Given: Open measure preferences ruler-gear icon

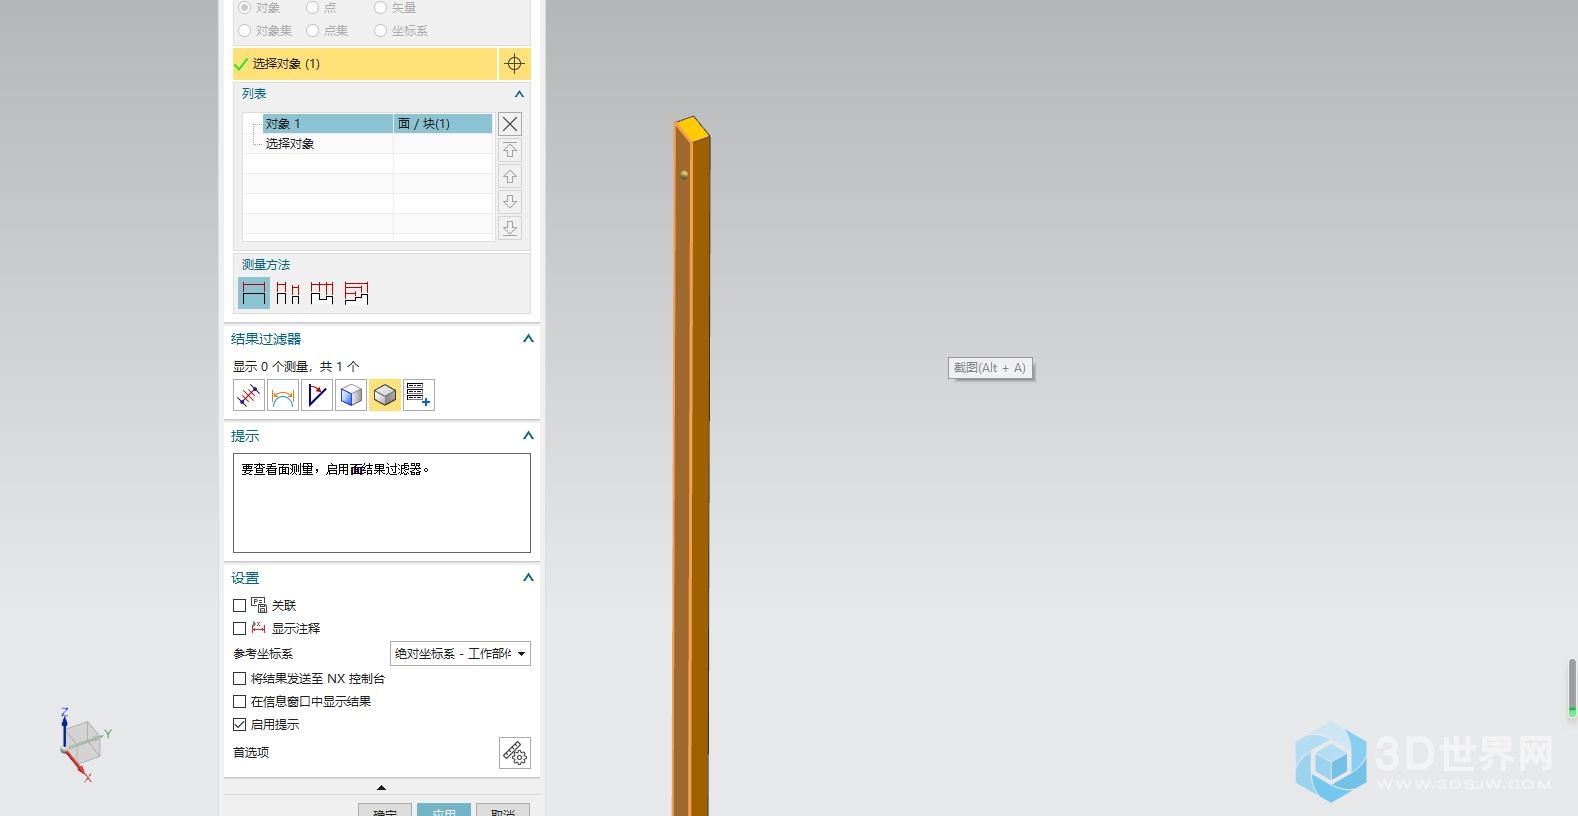Looking at the screenshot, I should coord(515,753).
